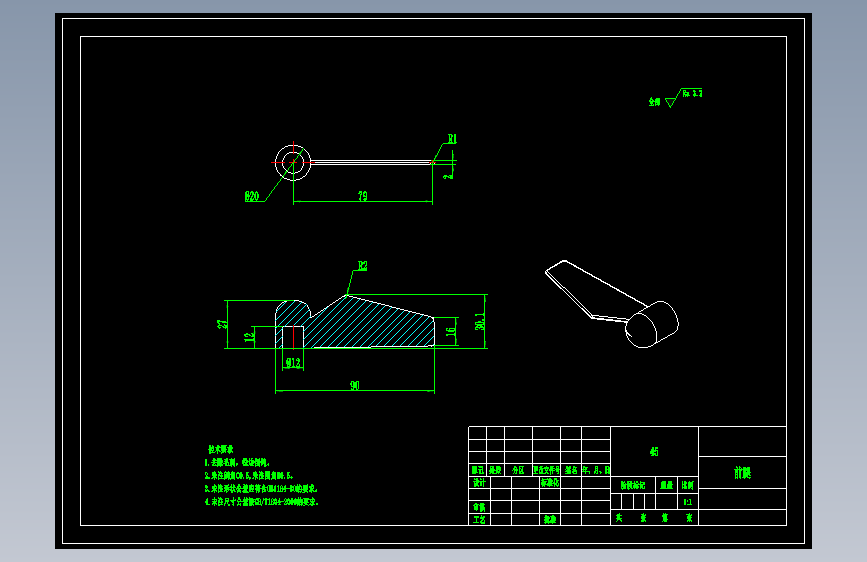Image resolution: width=867 pixels, height=562 pixels.
Task: Click the Ra 3.2 roughness value
Action: 692,93
